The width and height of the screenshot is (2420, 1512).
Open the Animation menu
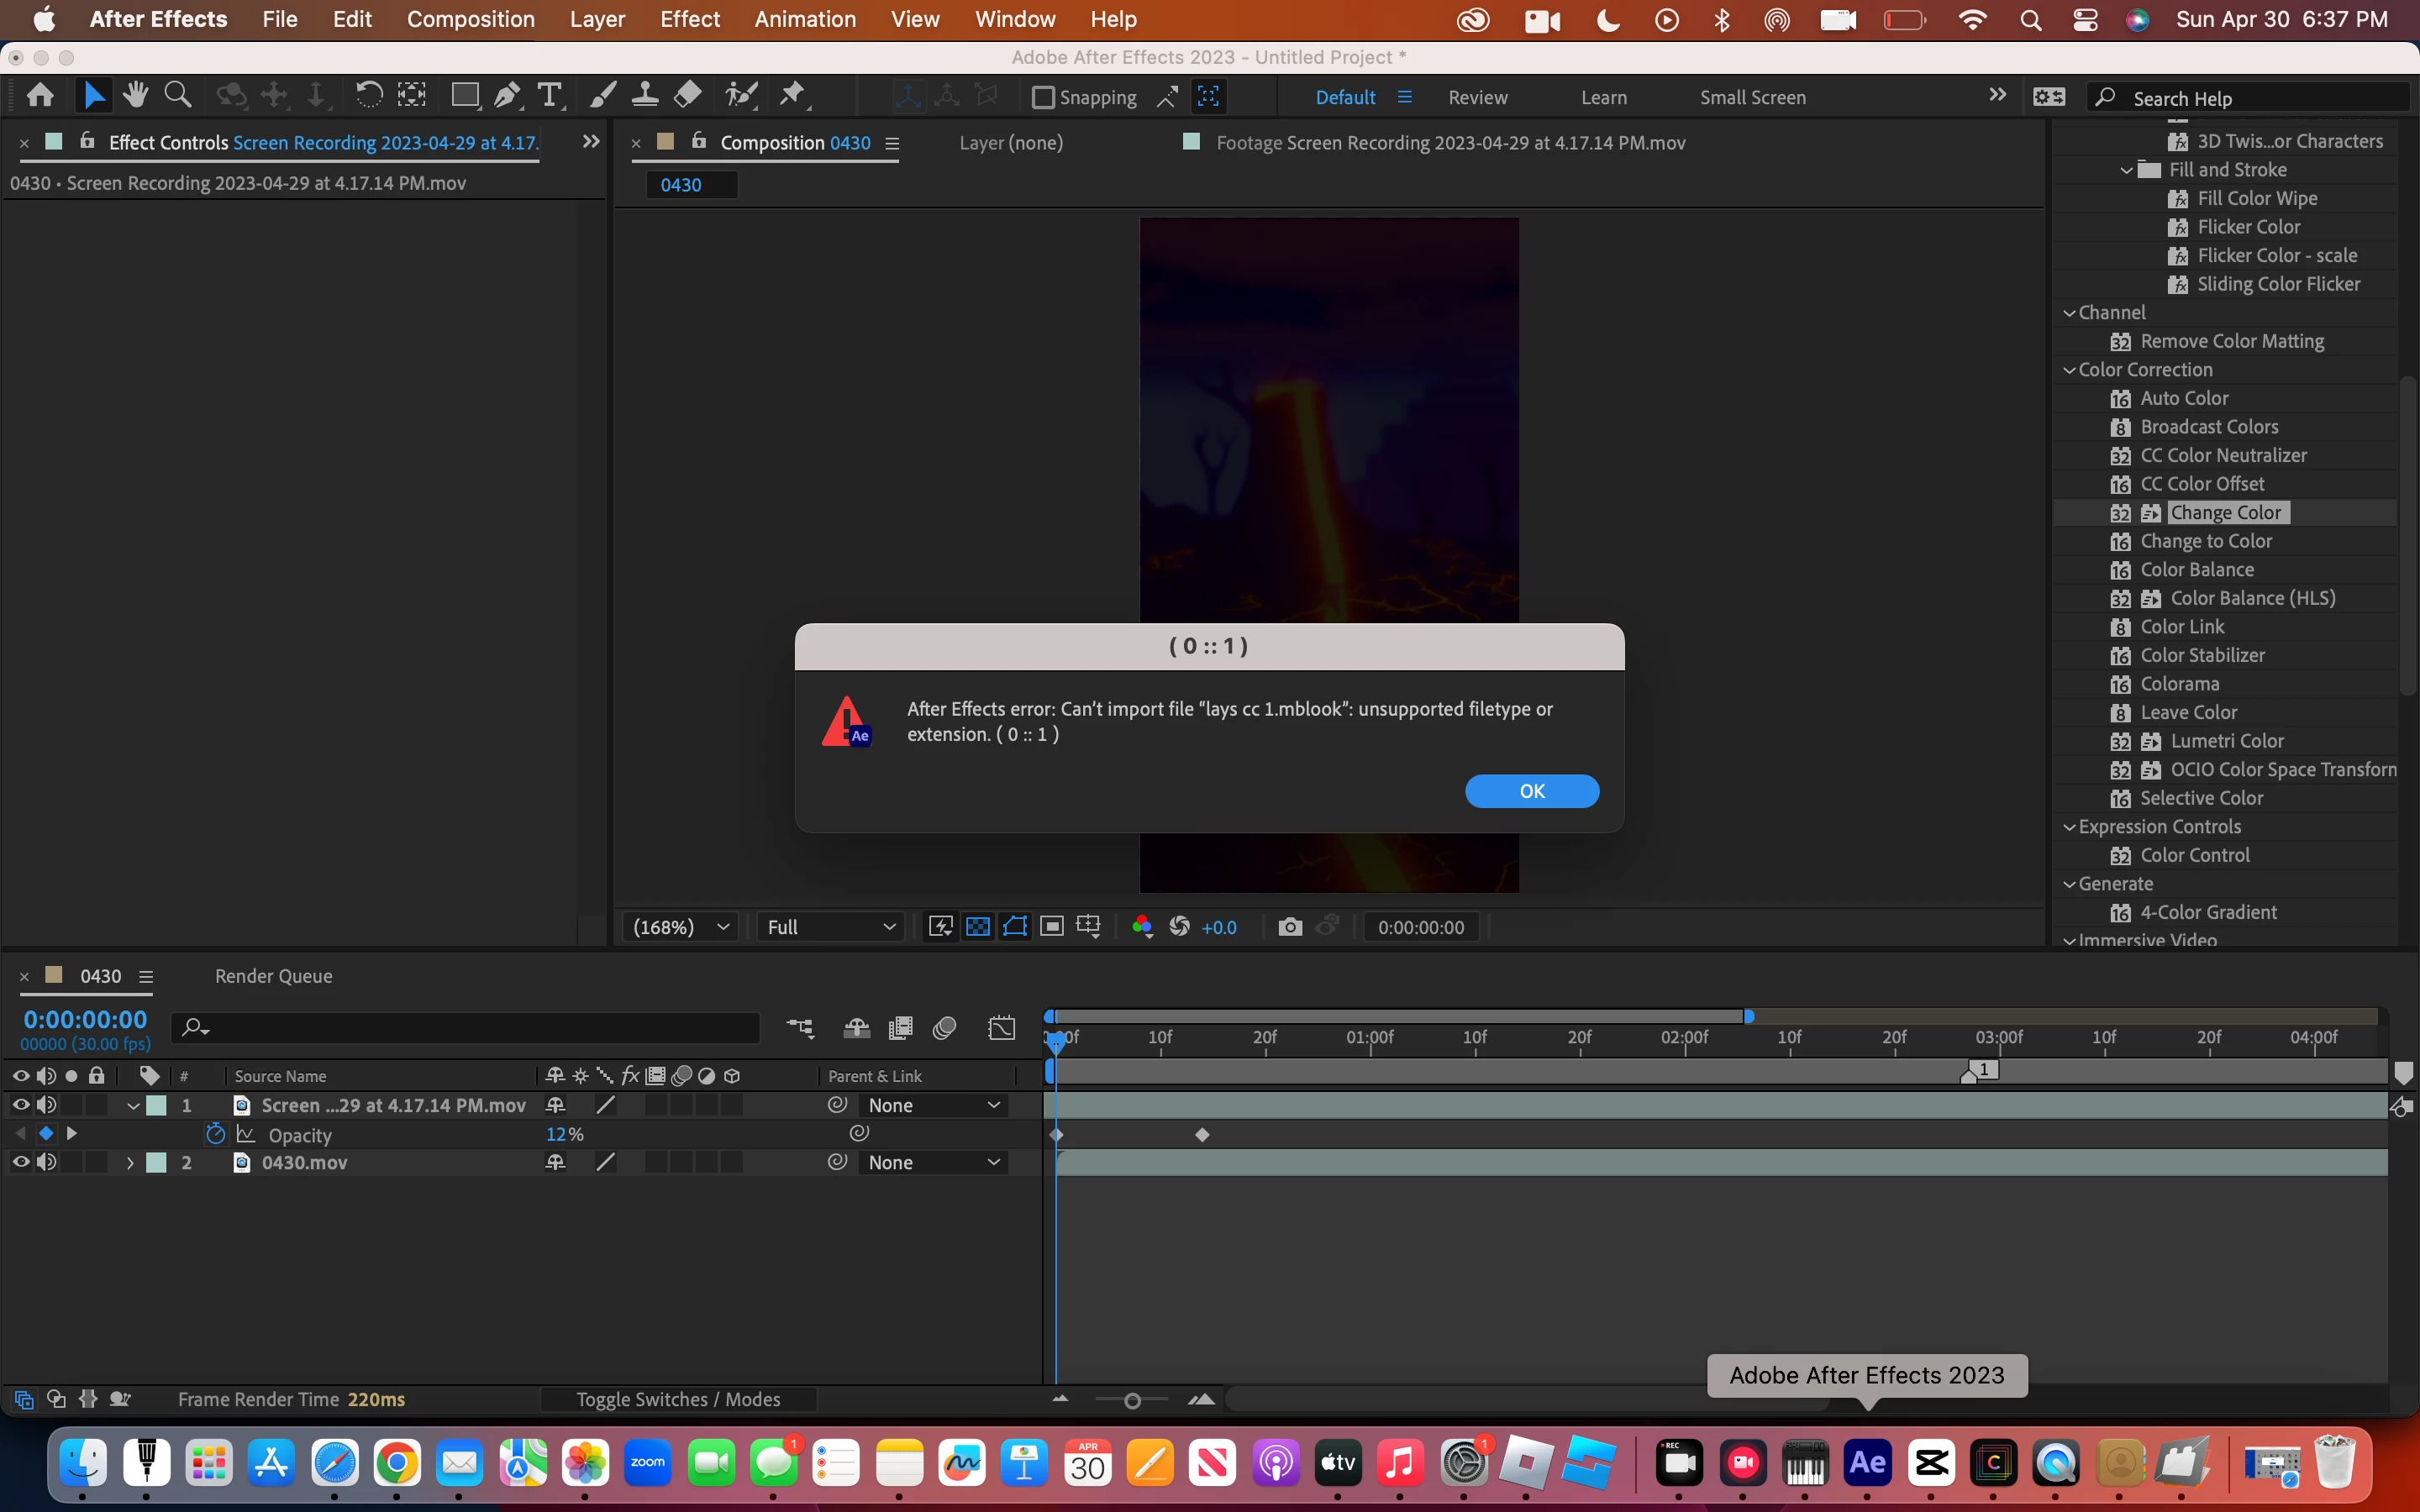click(804, 19)
